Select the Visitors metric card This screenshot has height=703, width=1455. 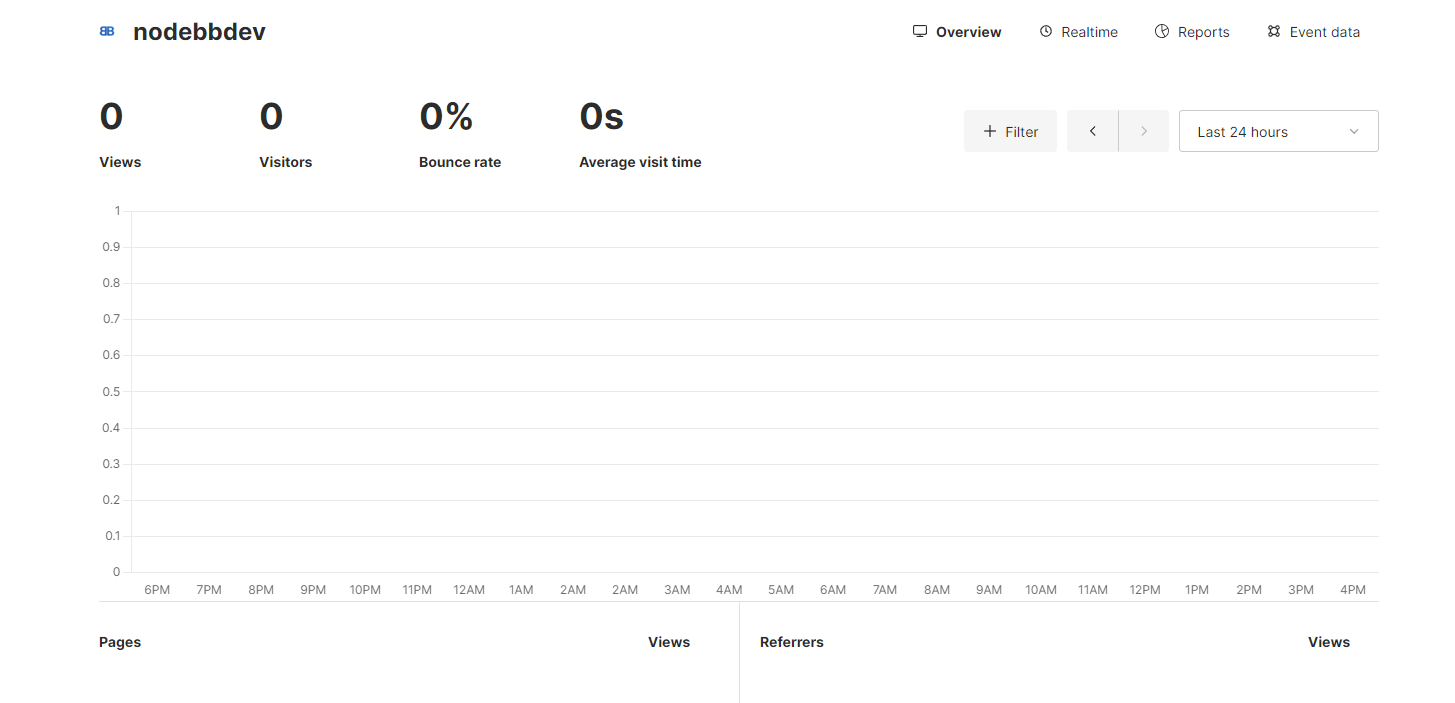[285, 134]
